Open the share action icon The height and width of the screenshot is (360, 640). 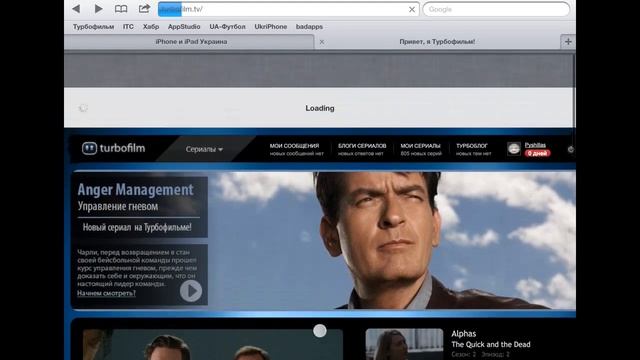coord(144,8)
